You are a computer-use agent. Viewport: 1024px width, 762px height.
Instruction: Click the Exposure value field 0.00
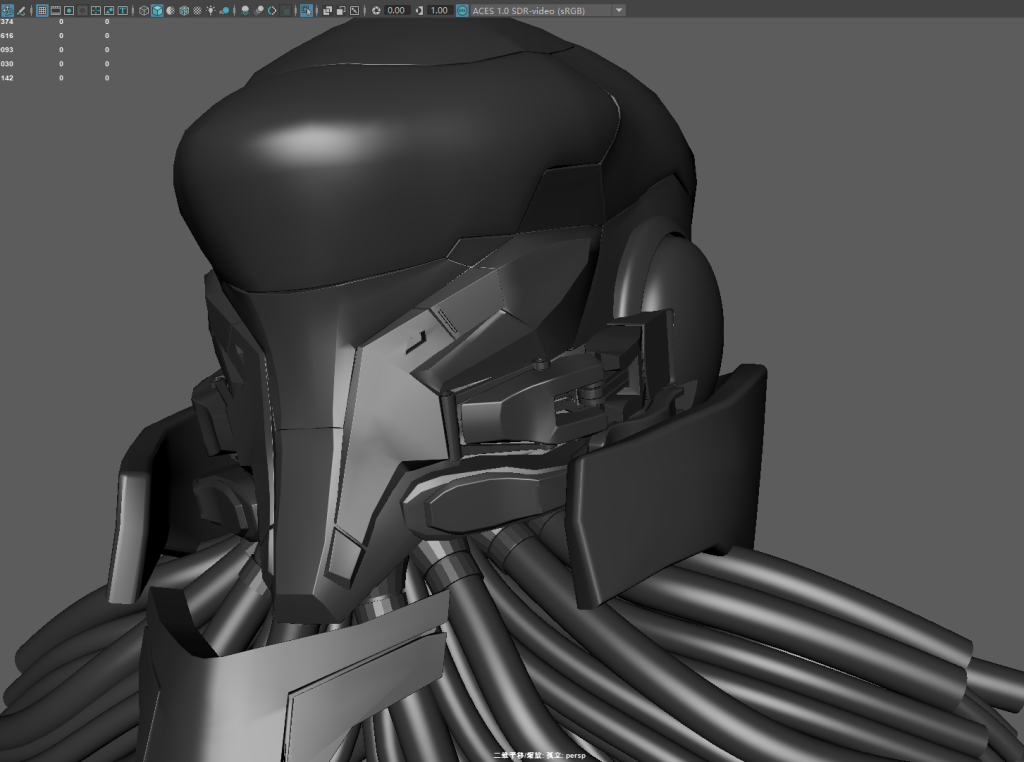tap(396, 10)
